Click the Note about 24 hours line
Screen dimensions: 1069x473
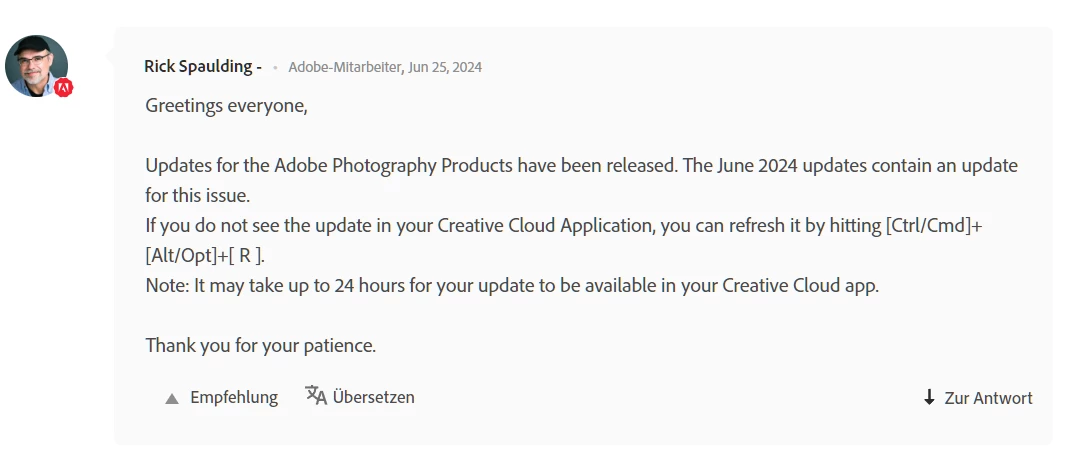(x=511, y=285)
